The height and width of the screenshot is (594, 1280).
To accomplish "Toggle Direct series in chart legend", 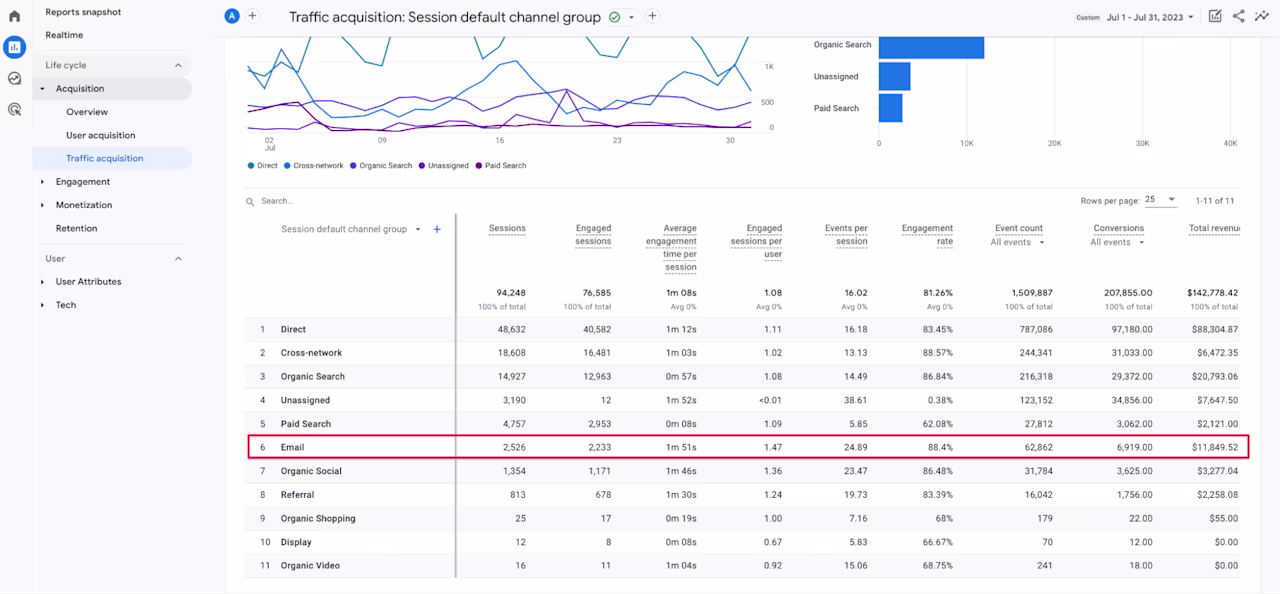I will (x=262, y=166).
